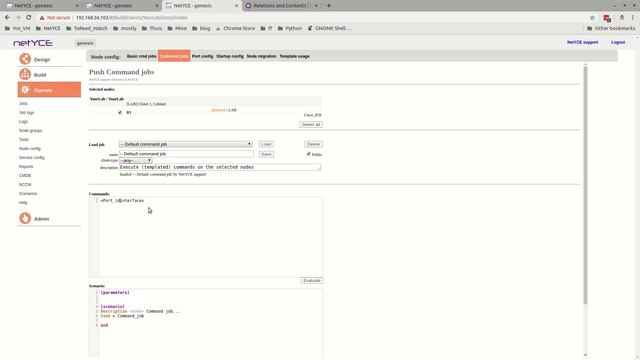Open NCCM in the sidebar
640x360 pixels.
(x=25, y=184)
